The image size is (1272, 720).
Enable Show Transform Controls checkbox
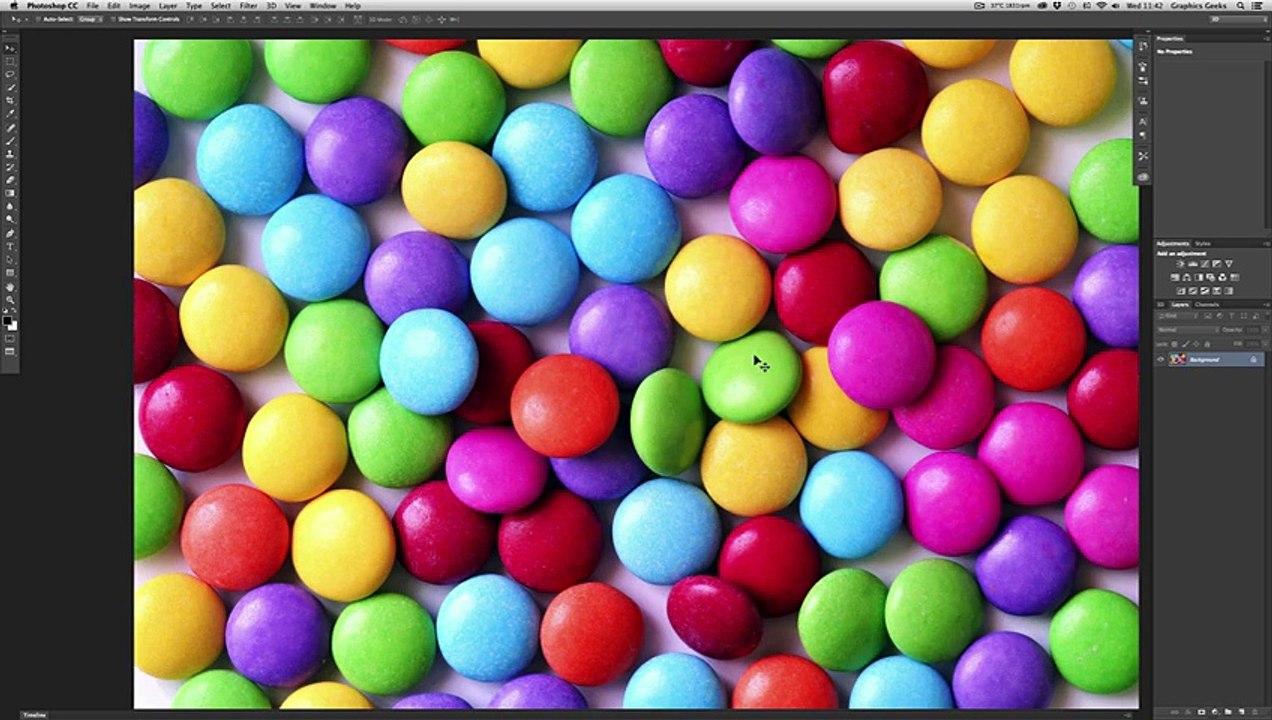point(112,19)
